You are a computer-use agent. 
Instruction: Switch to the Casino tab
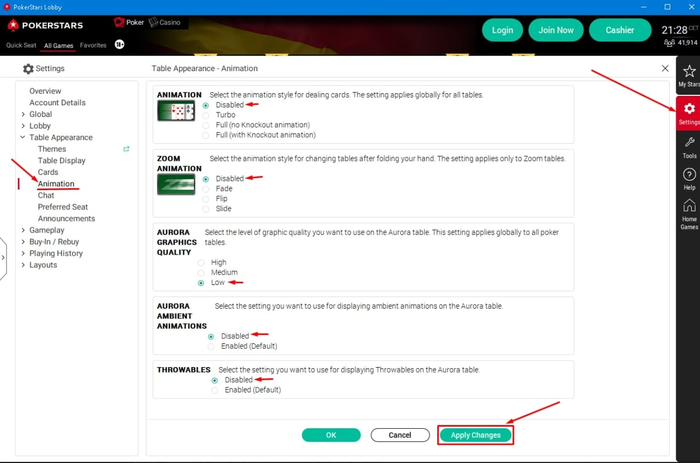[x=165, y=22]
